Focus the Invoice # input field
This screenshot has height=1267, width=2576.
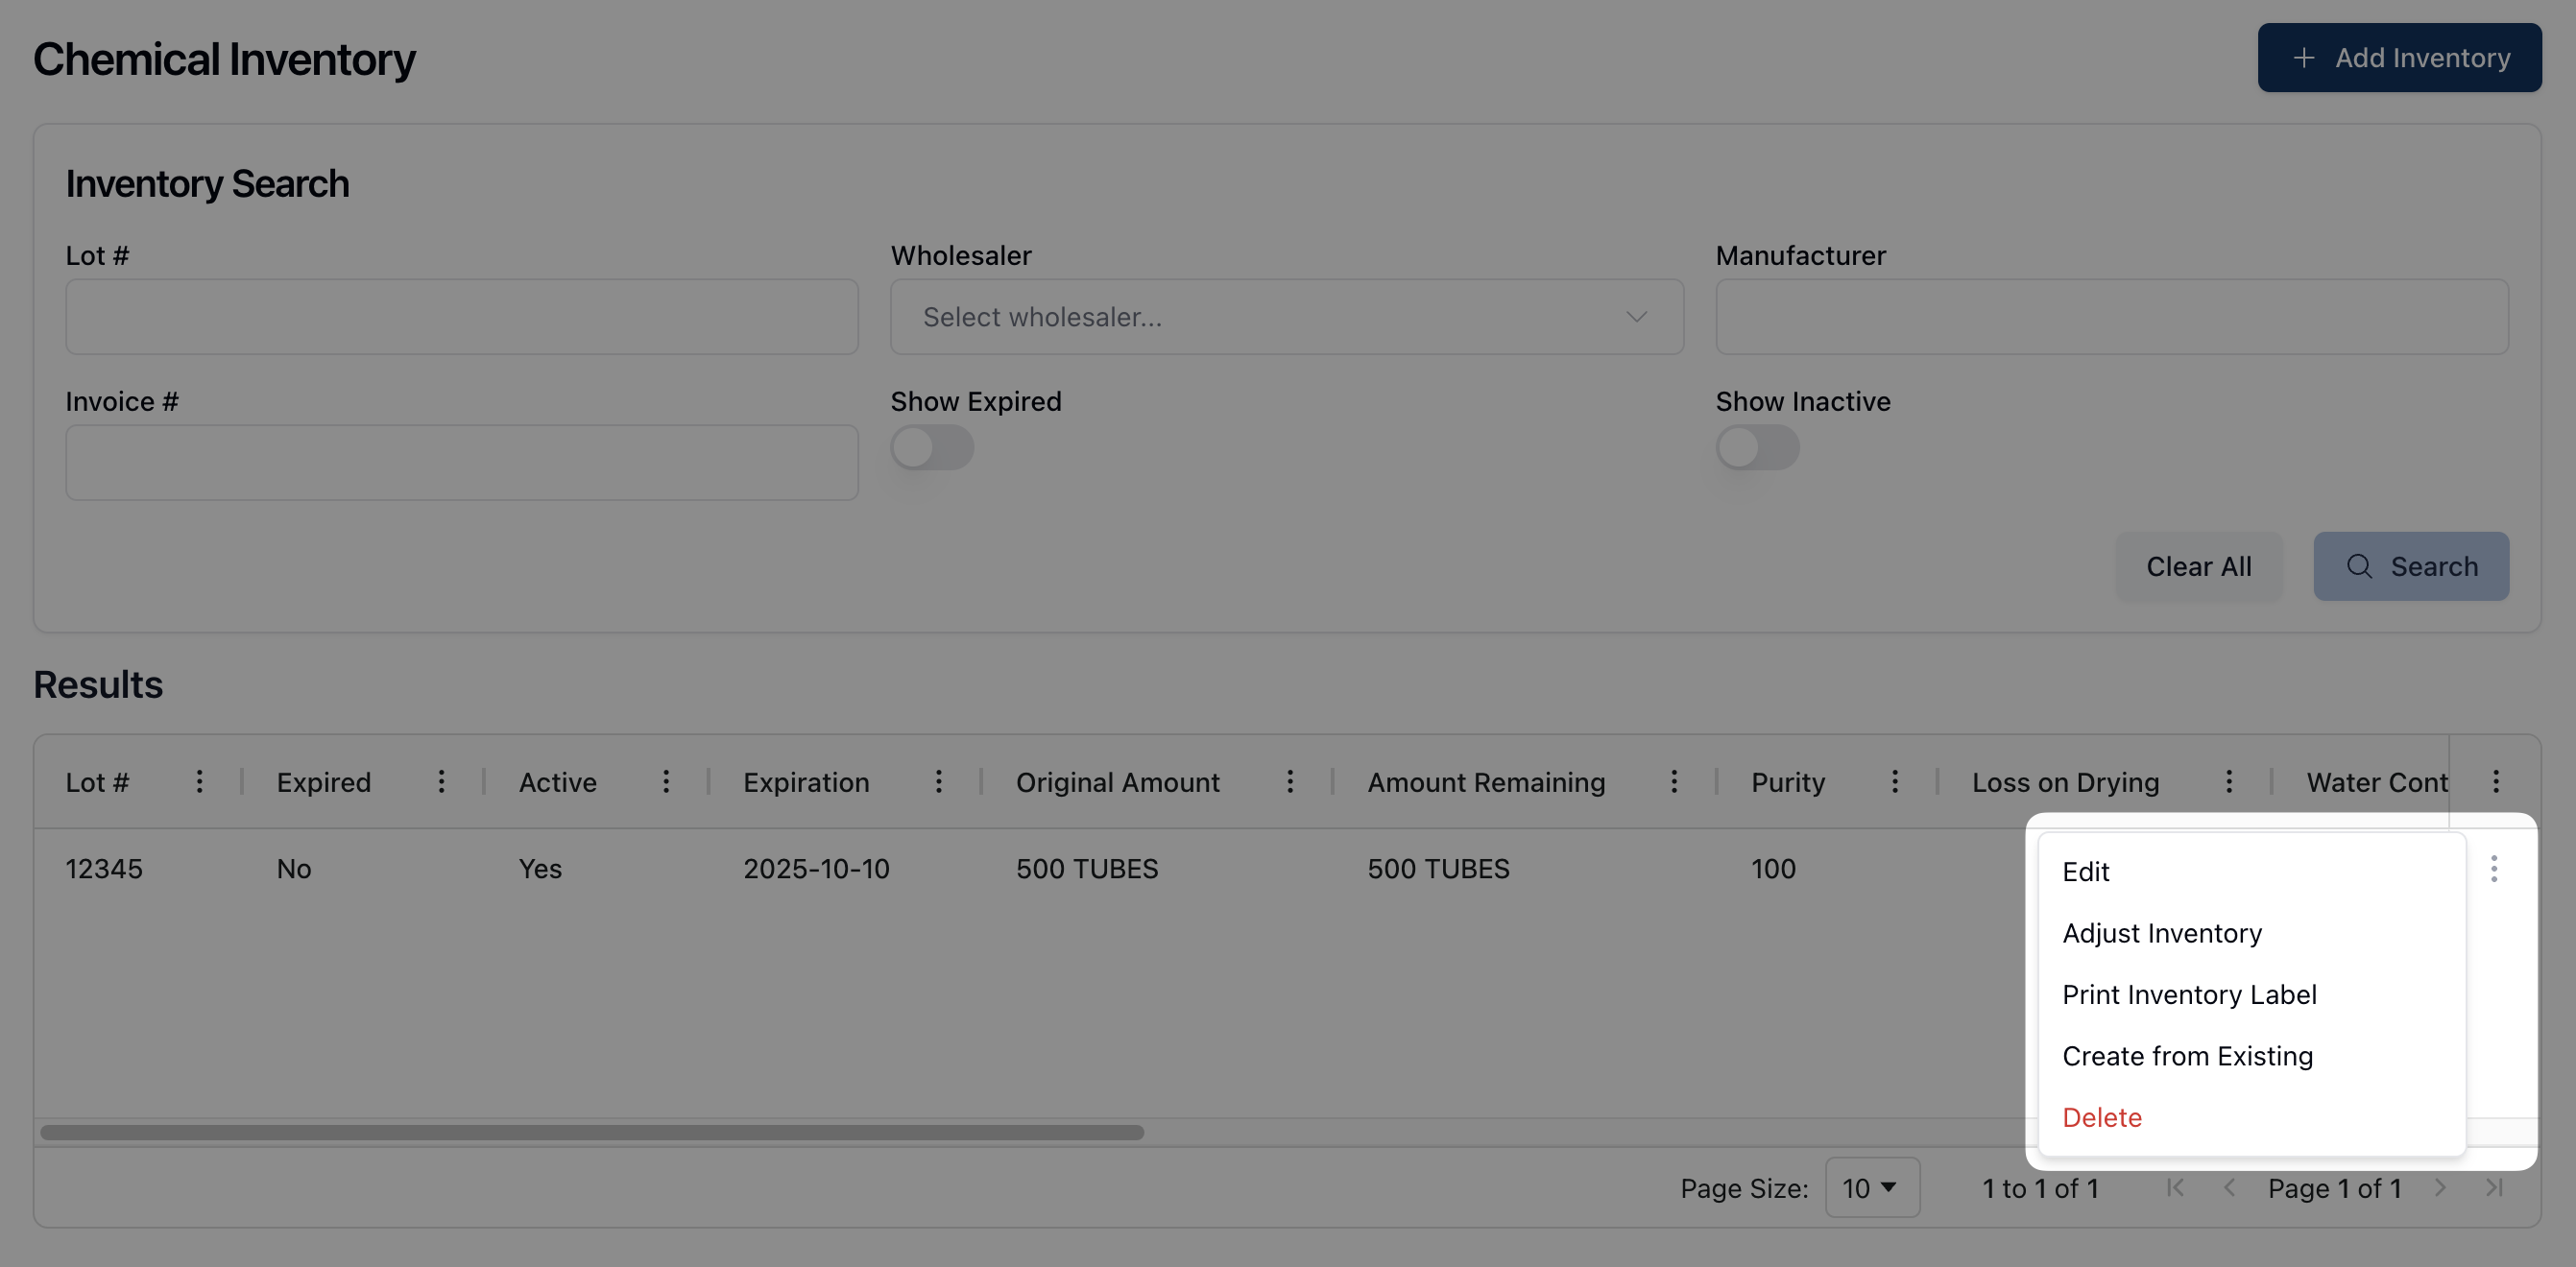462,463
